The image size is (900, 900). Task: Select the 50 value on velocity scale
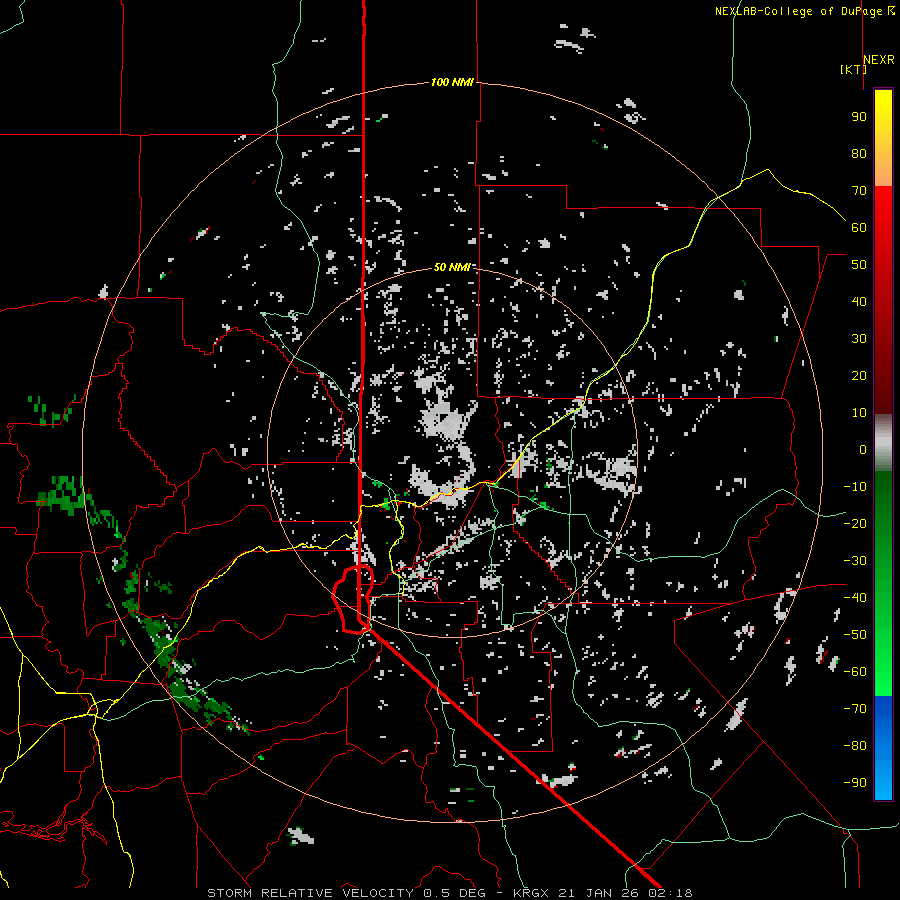click(859, 265)
